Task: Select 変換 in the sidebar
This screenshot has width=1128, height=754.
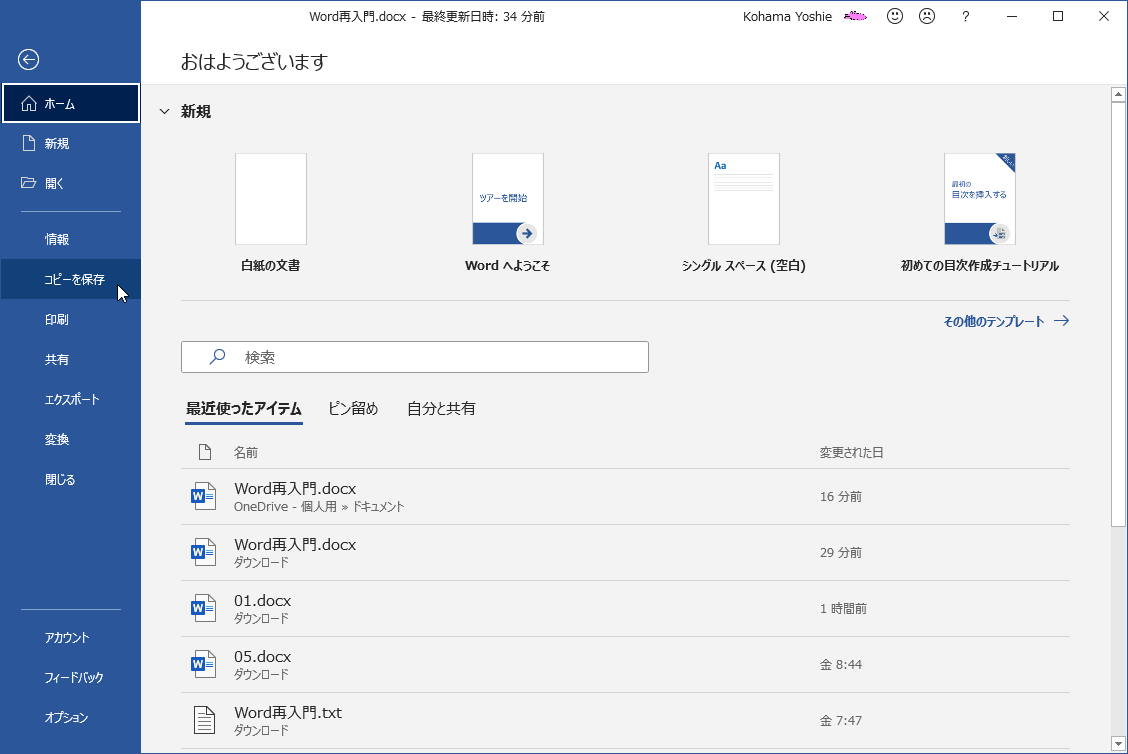Action: [70, 440]
